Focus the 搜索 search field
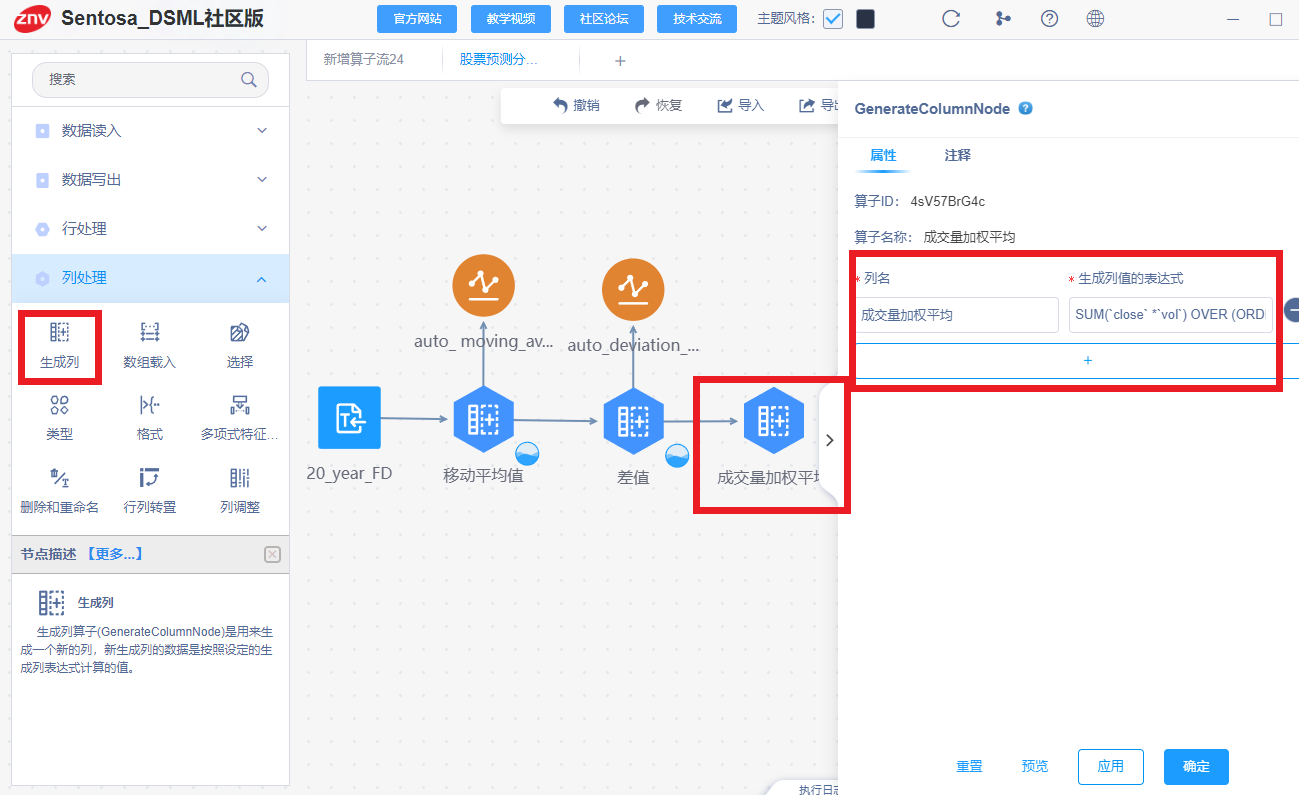The width and height of the screenshot is (1299, 795). pyautogui.click(x=150, y=80)
